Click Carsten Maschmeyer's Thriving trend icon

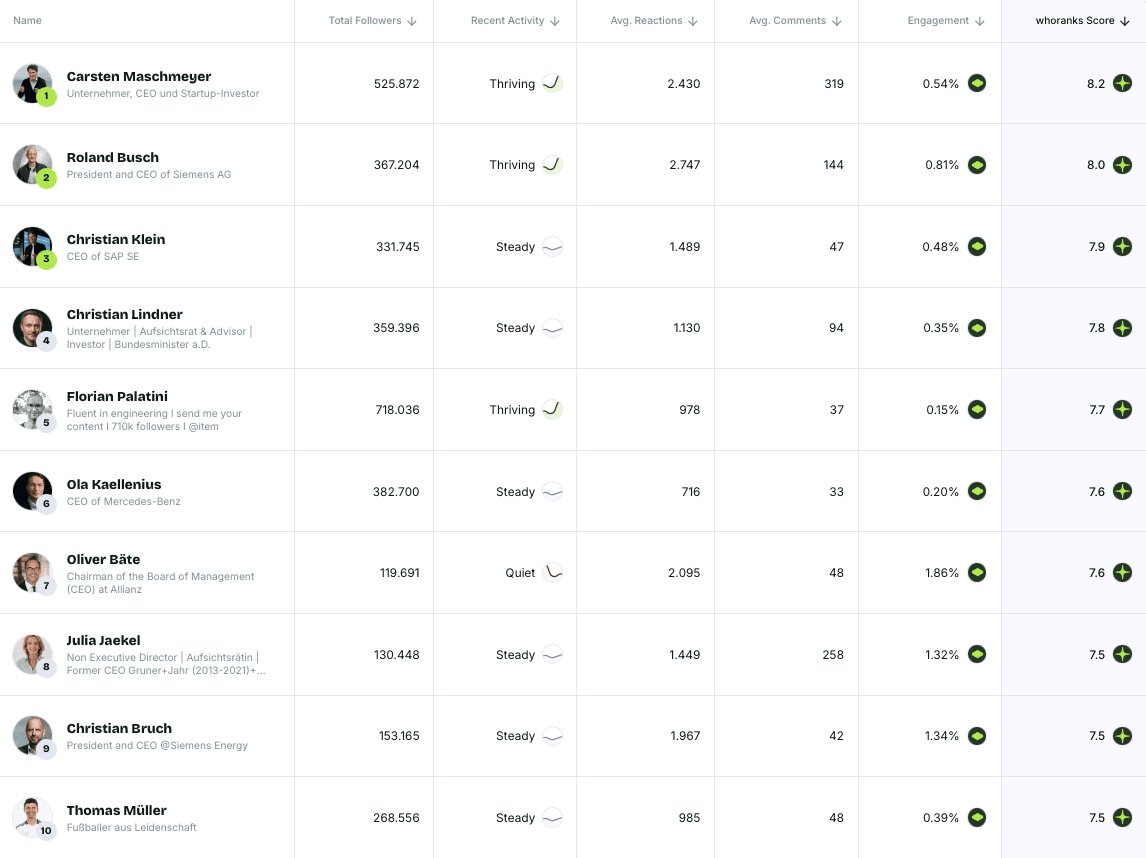tap(553, 83)
